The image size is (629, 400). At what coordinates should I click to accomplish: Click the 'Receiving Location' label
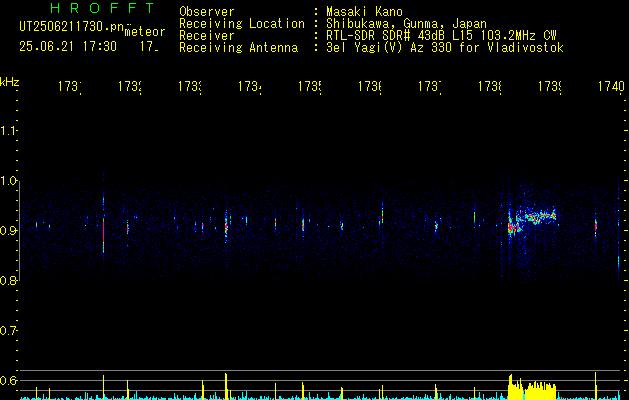coord(242,24)
